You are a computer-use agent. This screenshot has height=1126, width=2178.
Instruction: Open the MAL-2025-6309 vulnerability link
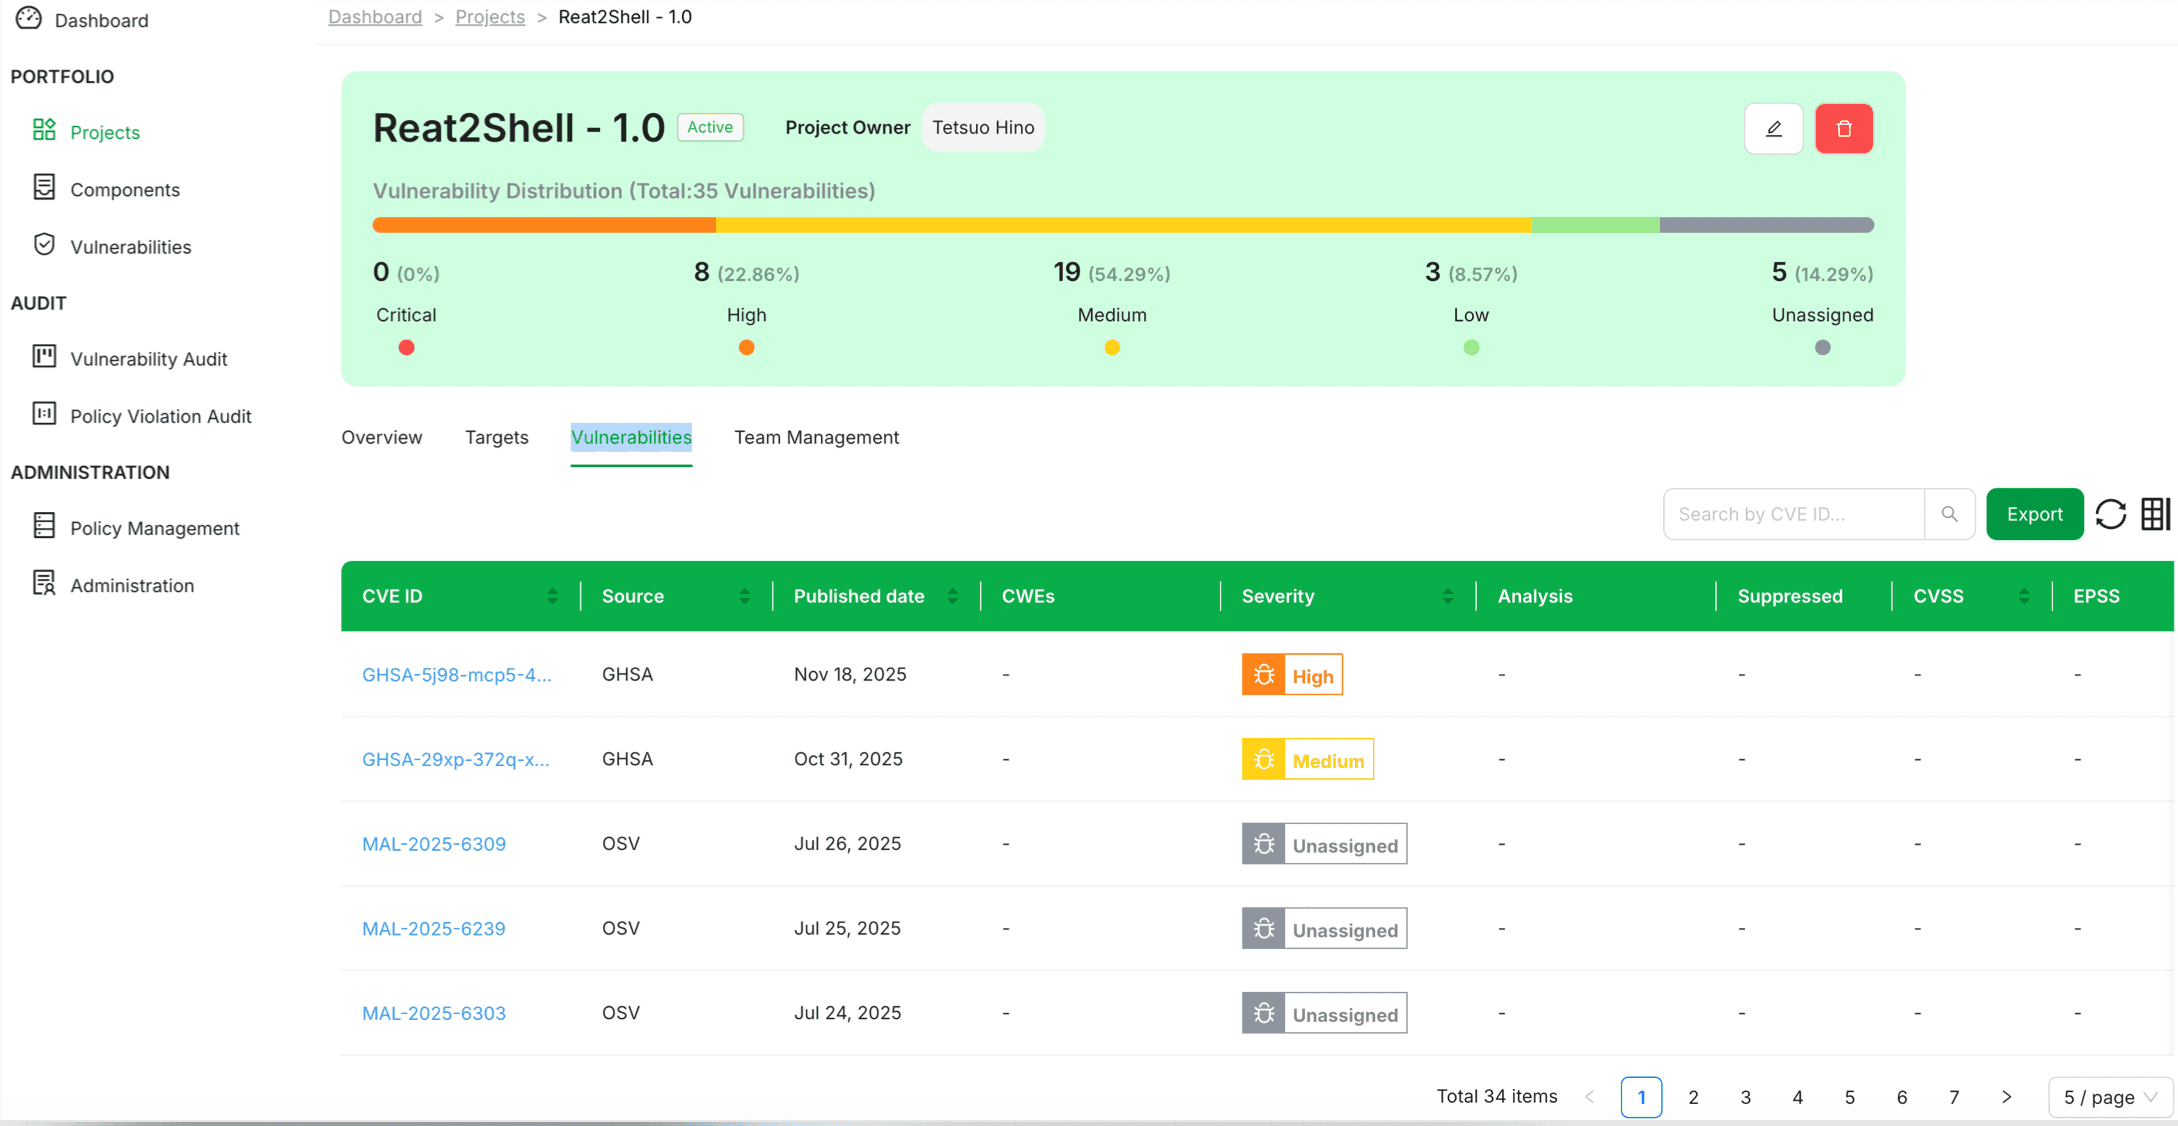coord(433,844)
